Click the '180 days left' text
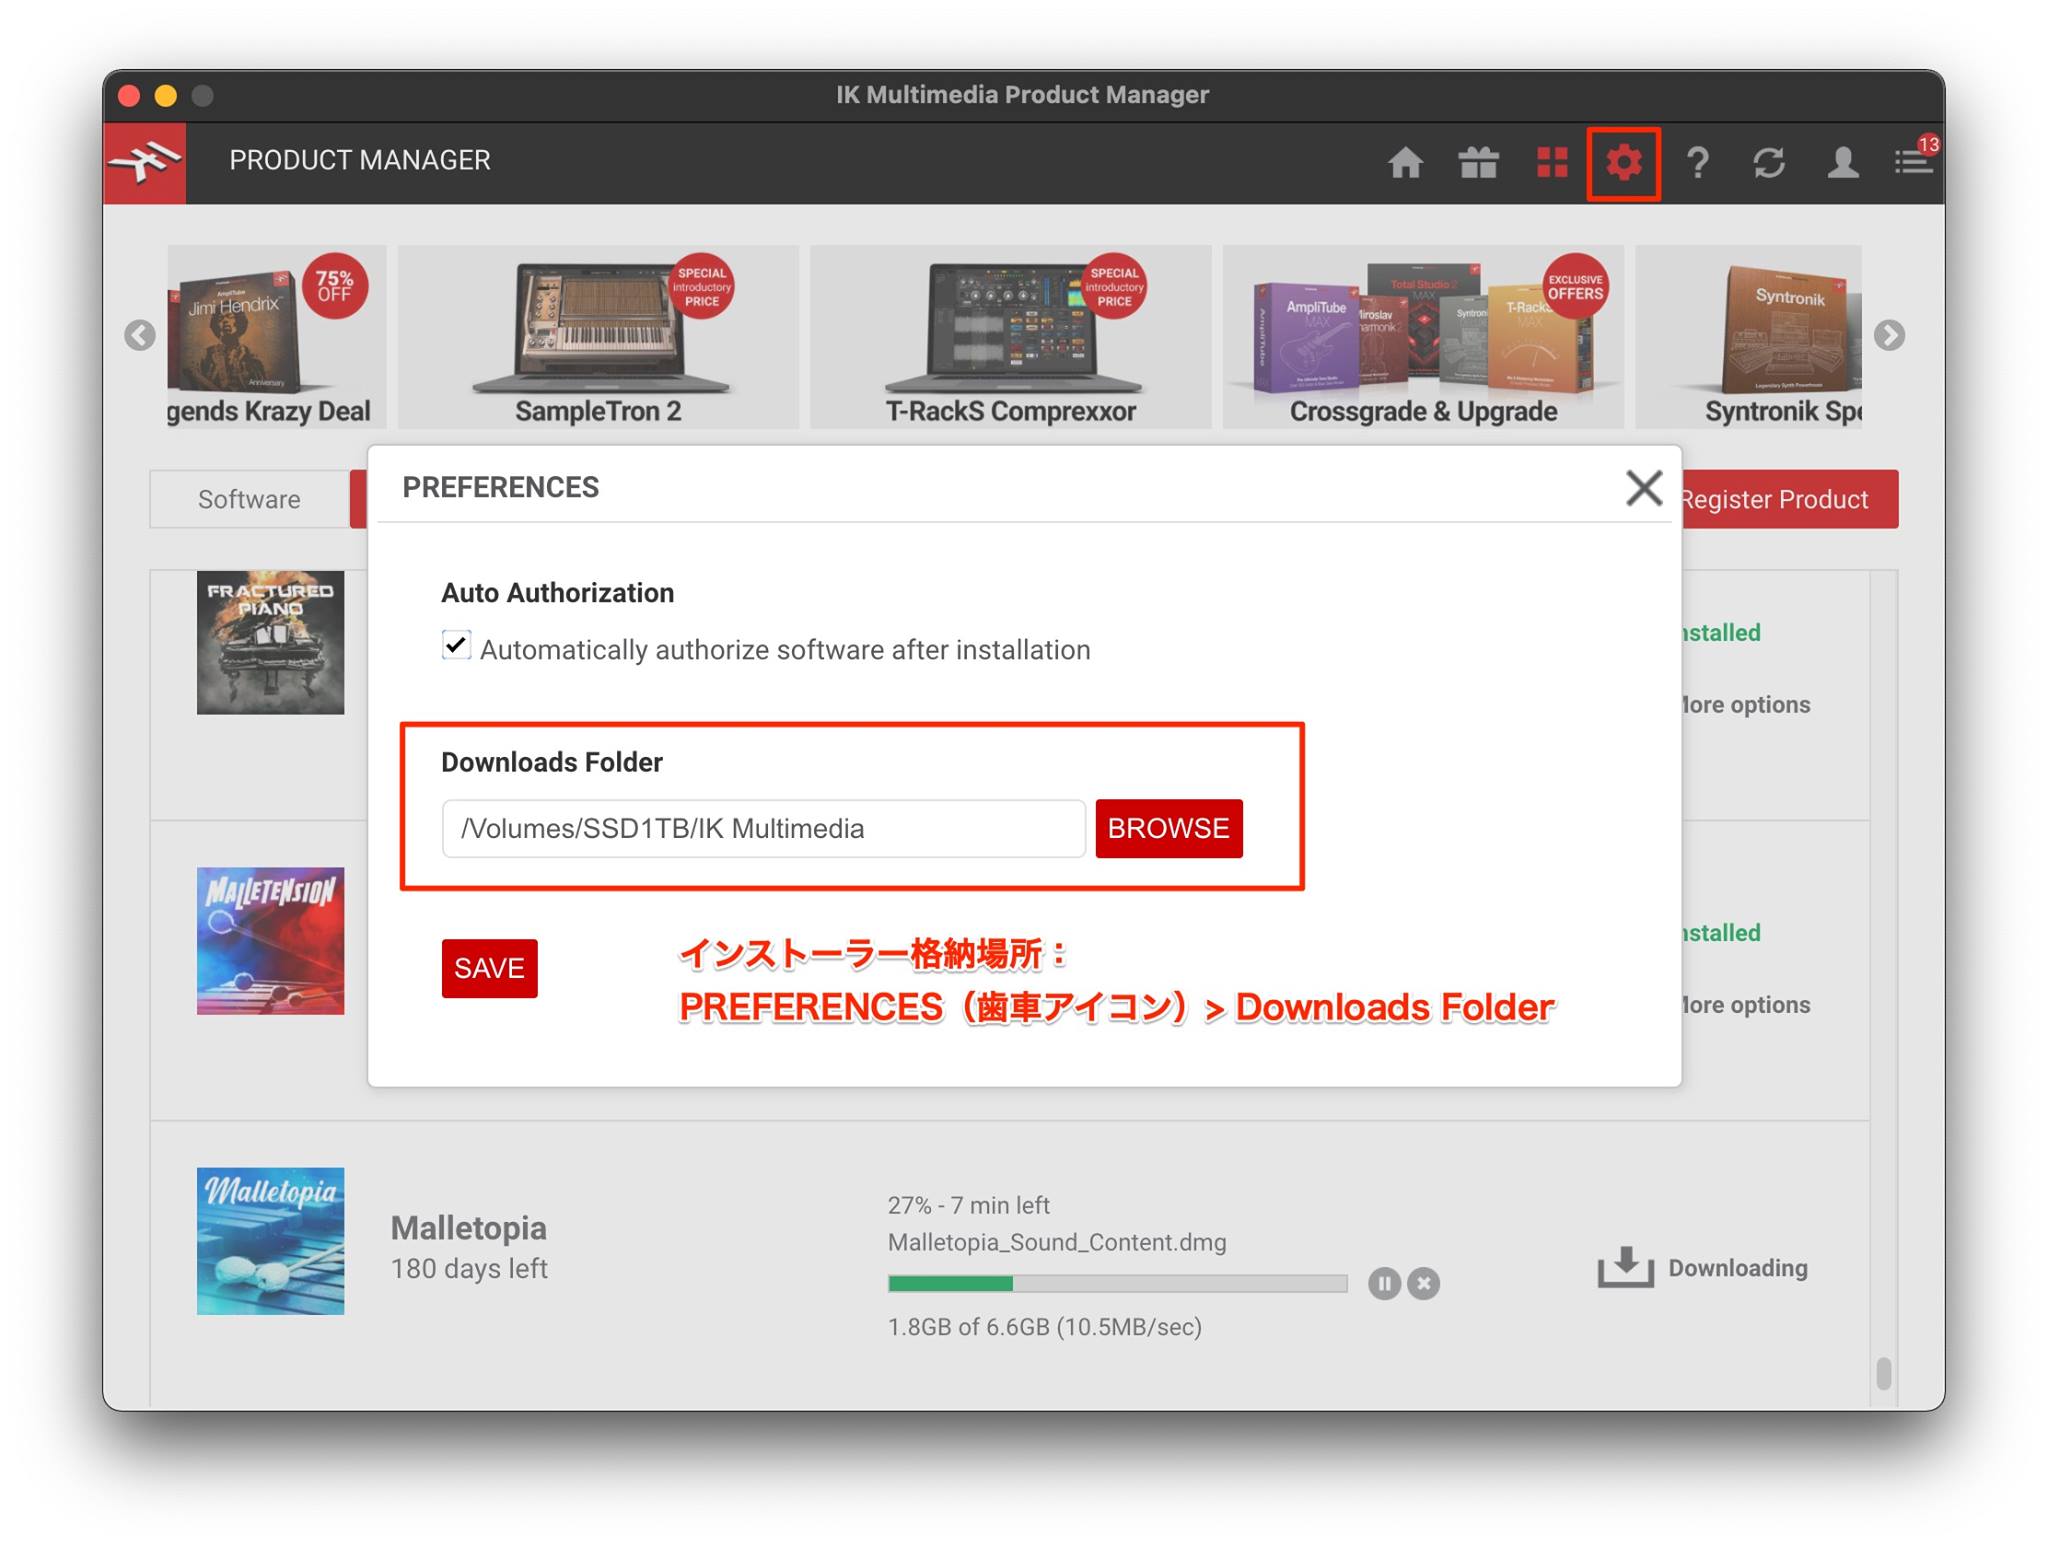2048x1547 pixels. [x=469, y=1268]
